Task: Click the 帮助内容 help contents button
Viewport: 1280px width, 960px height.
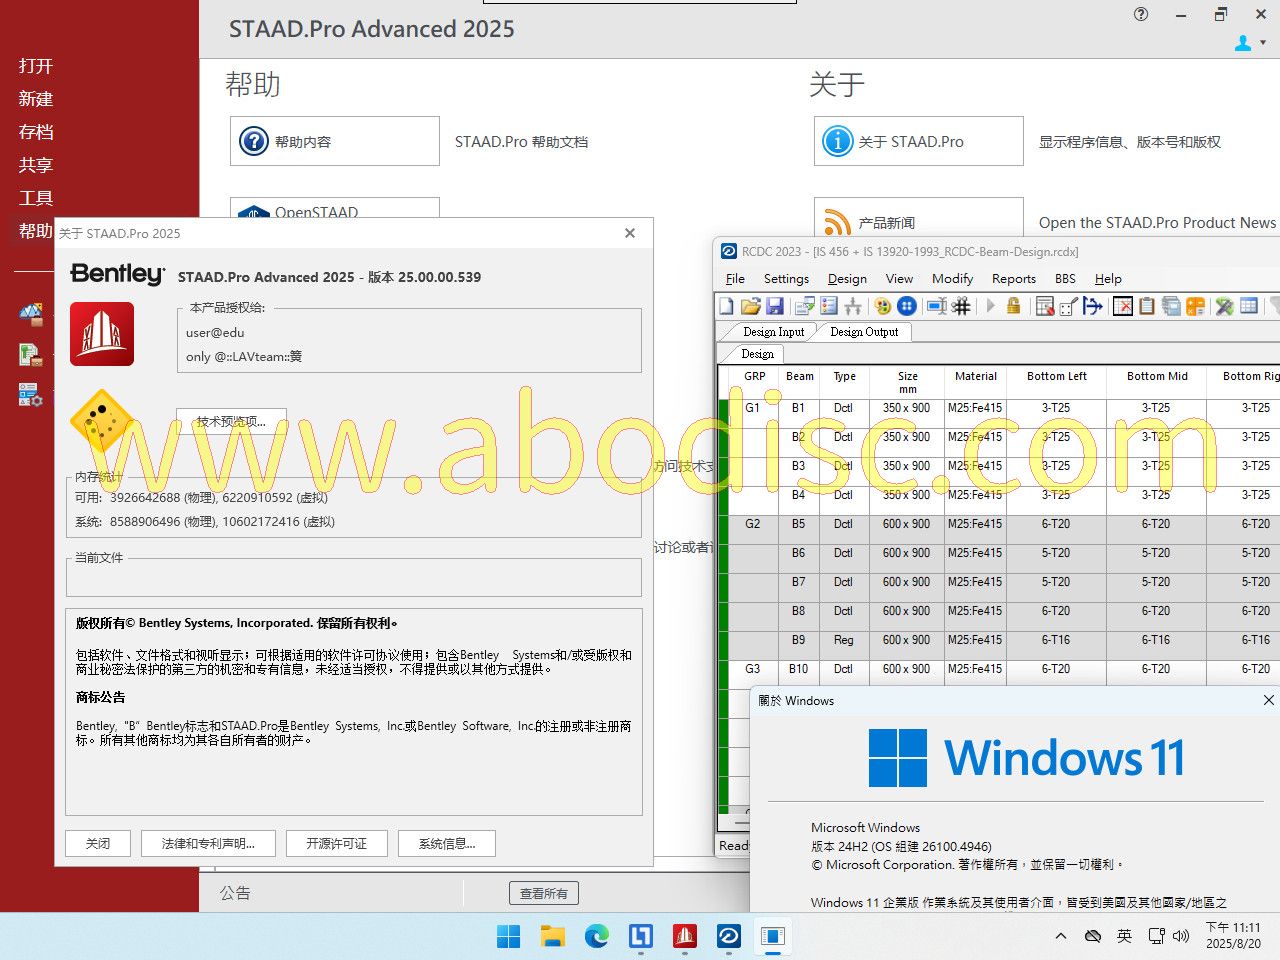Action: tap(335, 141)
